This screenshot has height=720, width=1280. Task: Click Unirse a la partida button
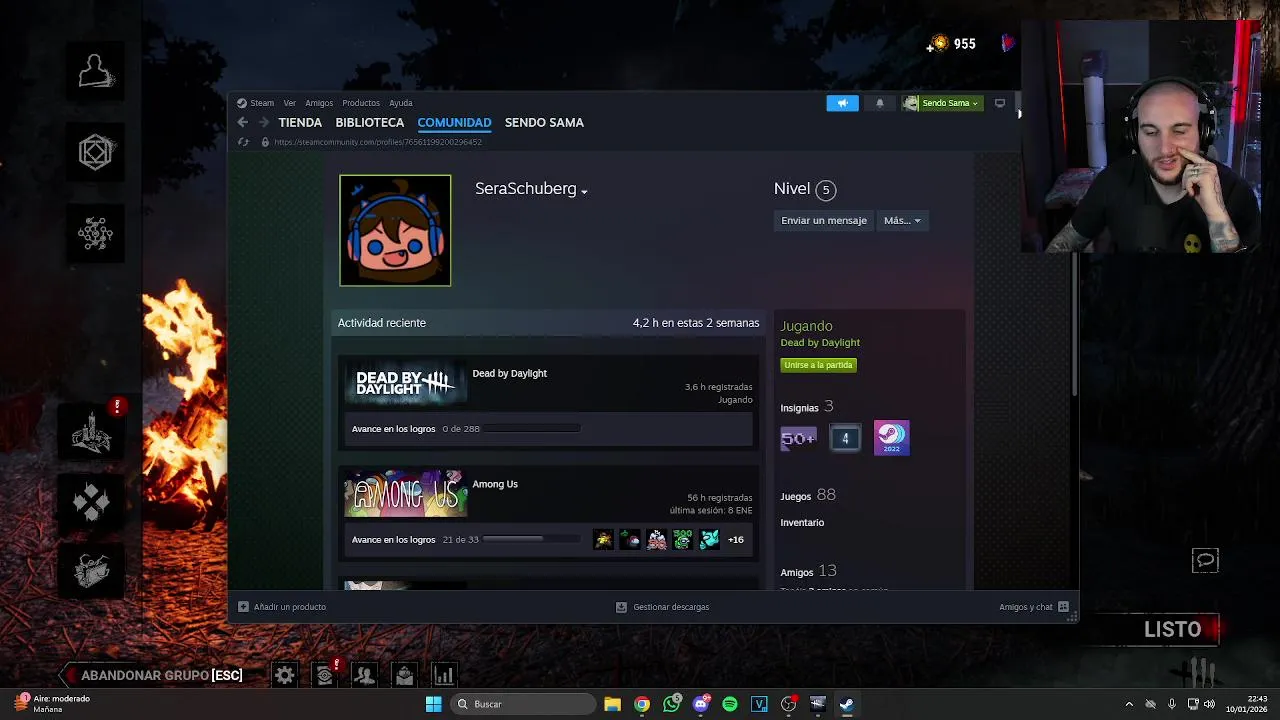click(818, 365)
